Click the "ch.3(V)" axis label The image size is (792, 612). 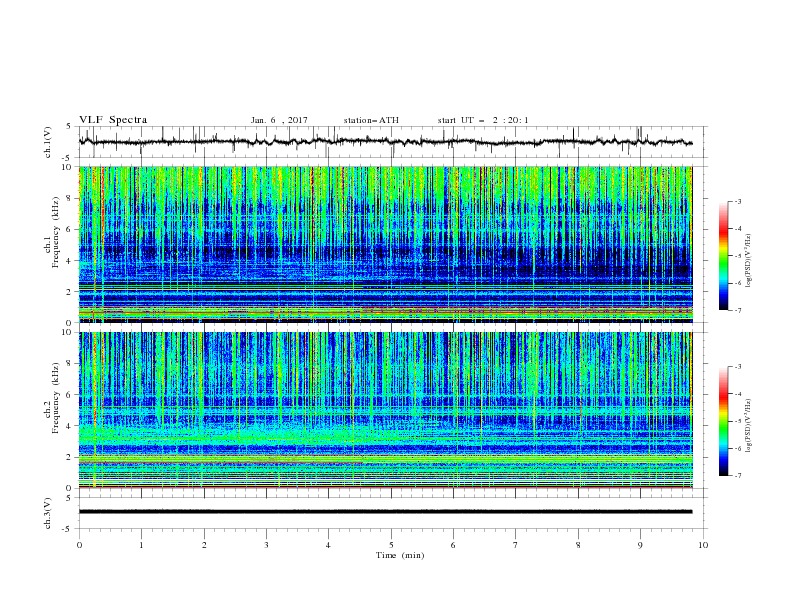48,513
